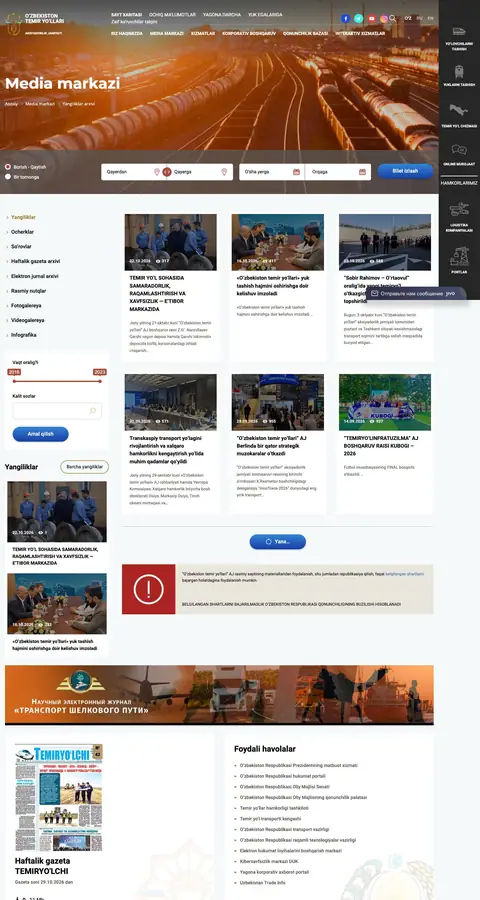Expand Elektron jurnal arxivi item
This screenshot has height=900, width=480.
[34, 276]
